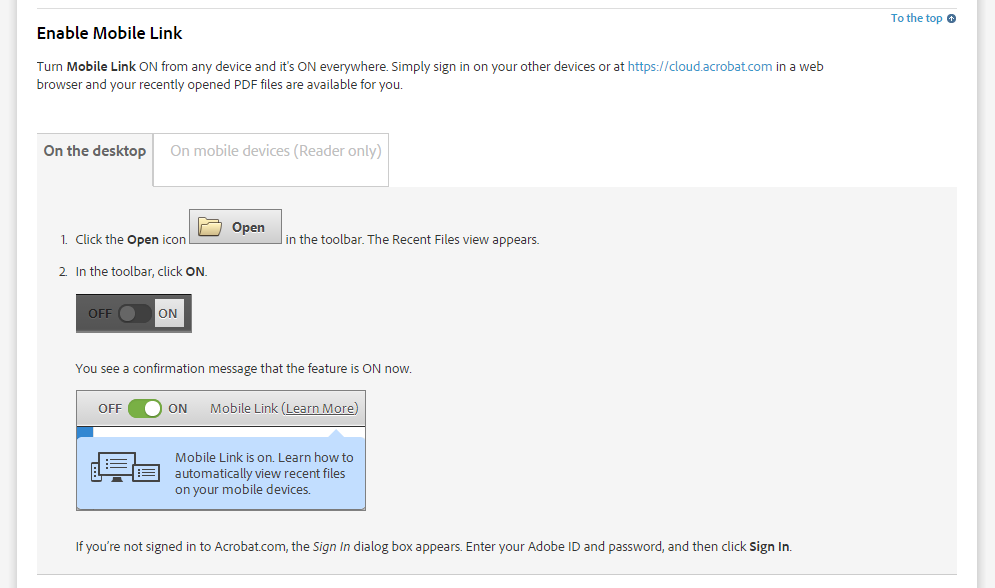Click the devices illustration inside the blue tooltip

point(124,468)
